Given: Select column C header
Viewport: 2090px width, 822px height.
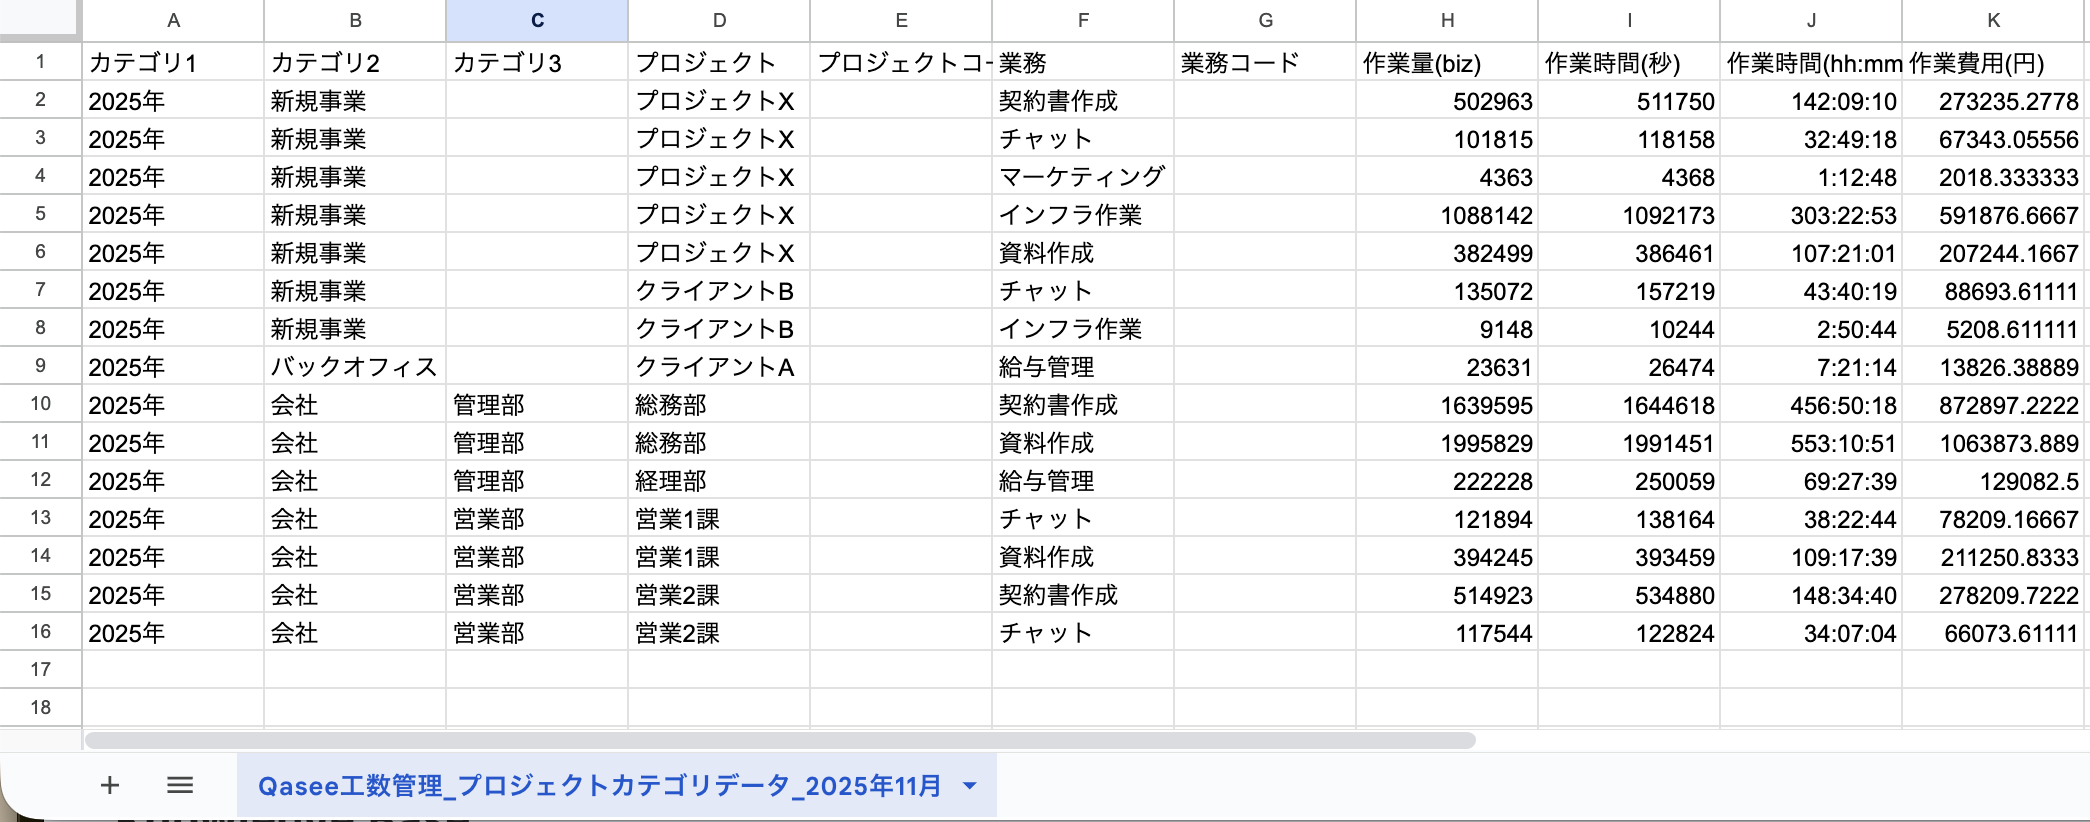Looking at the screenshot, I should click(x=537, y=20).
